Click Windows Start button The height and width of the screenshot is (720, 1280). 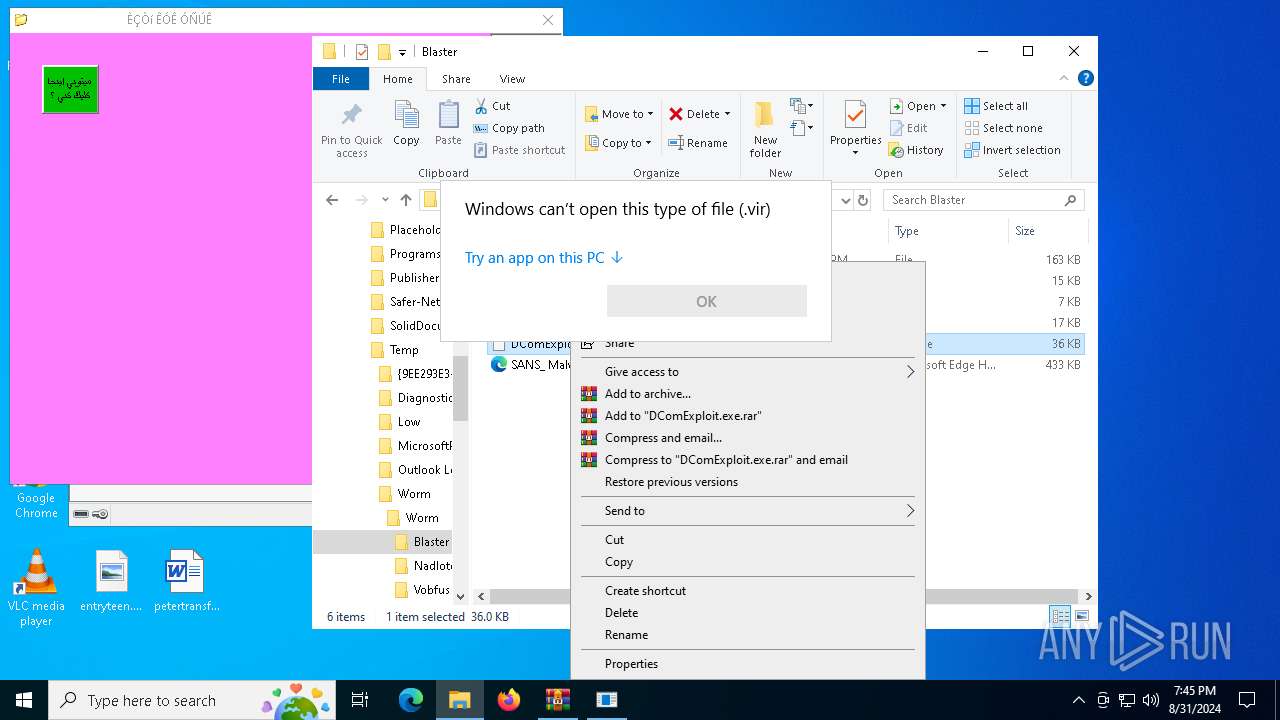tap(24, 700)
